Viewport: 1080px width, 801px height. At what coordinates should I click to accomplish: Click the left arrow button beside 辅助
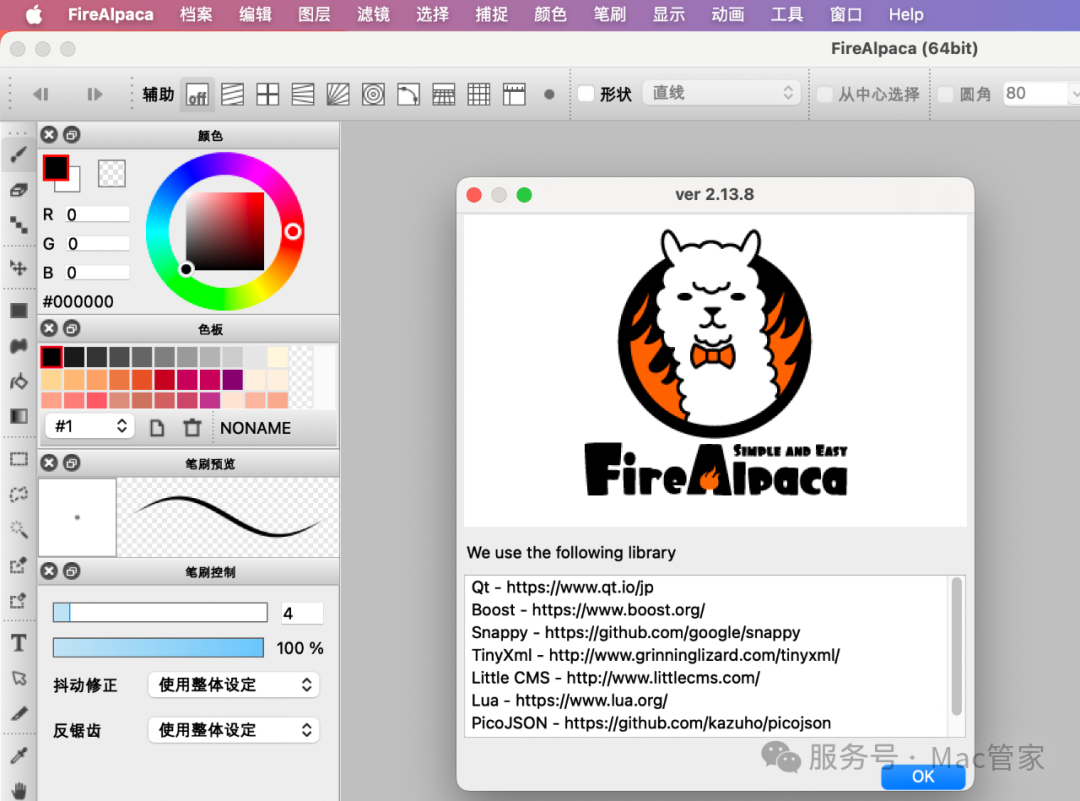41,94
